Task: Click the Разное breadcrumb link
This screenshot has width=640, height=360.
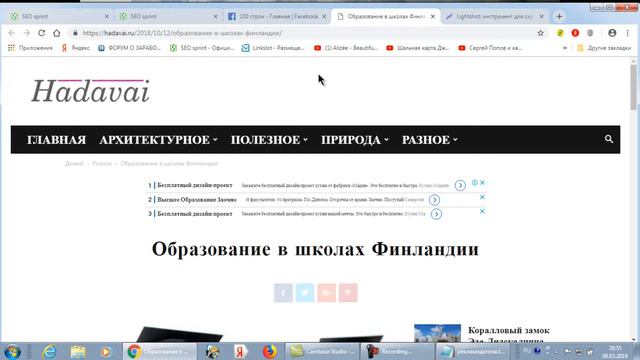Action: [x=102, y=164]
